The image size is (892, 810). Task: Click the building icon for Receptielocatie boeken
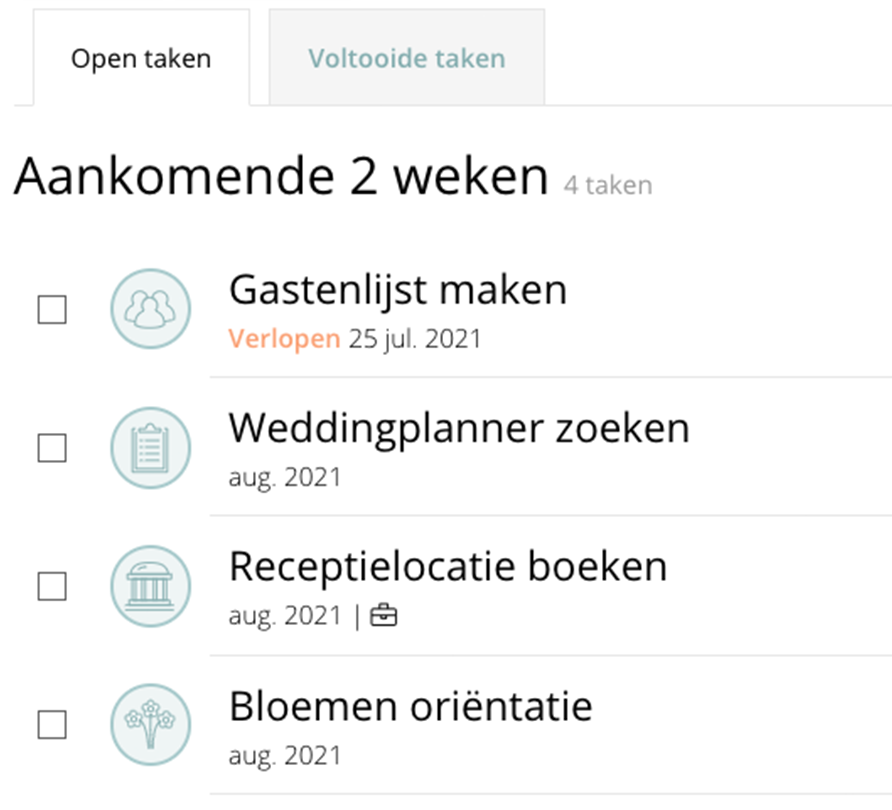click(x=149, y=586)
